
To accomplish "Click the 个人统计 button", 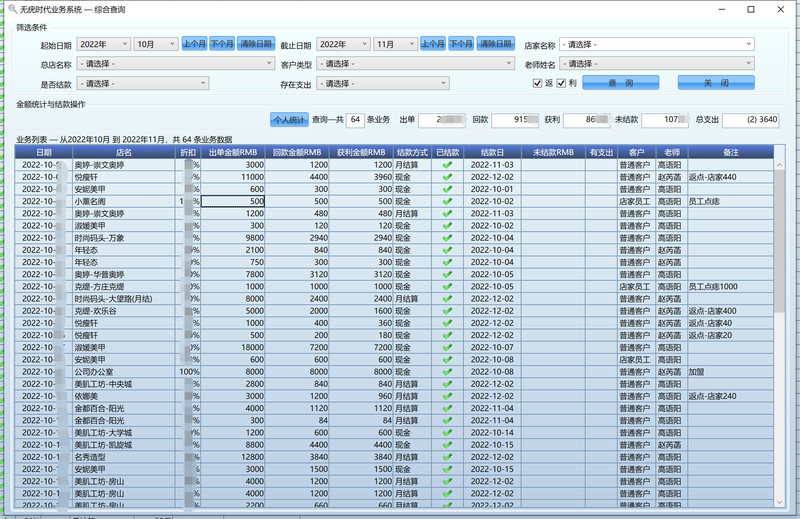I will 289,120.
